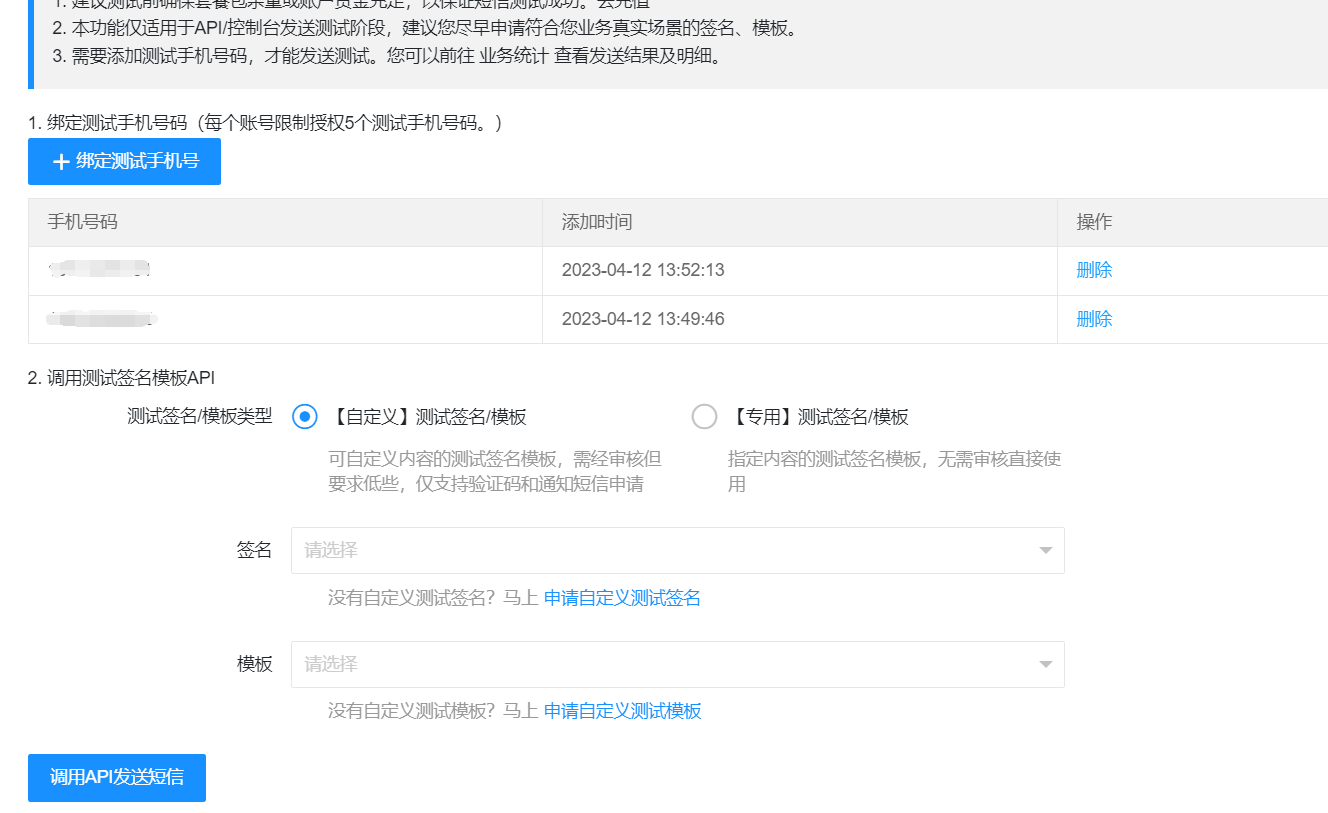Open the 申请自定义测试模板 link
Image resolution: width=1328 pixels, height=813 pixels.
tap(622, 711)
